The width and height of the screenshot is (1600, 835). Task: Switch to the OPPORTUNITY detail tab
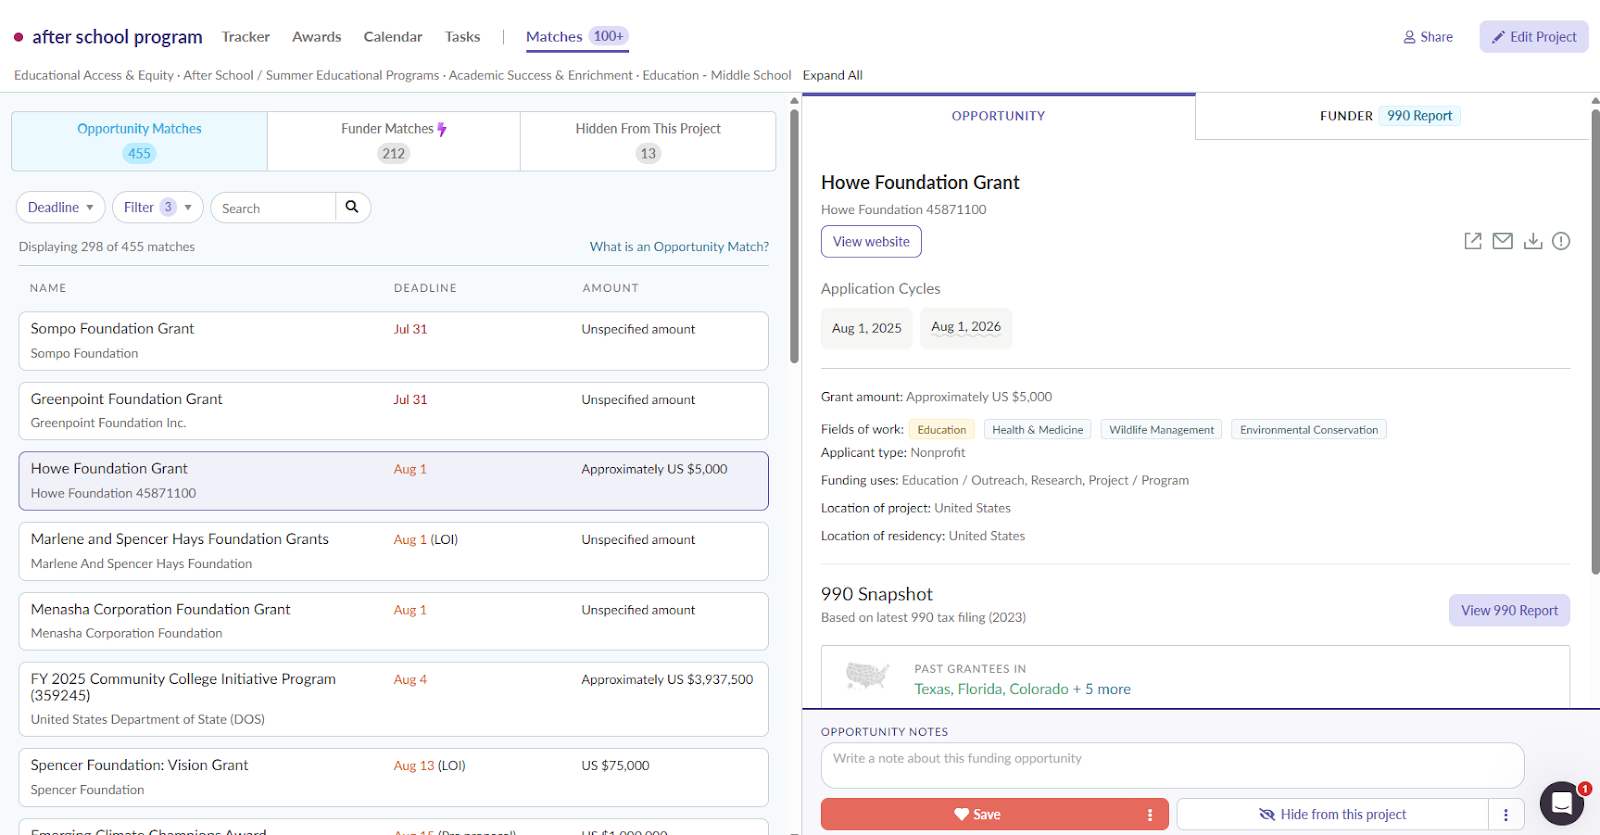998,116
